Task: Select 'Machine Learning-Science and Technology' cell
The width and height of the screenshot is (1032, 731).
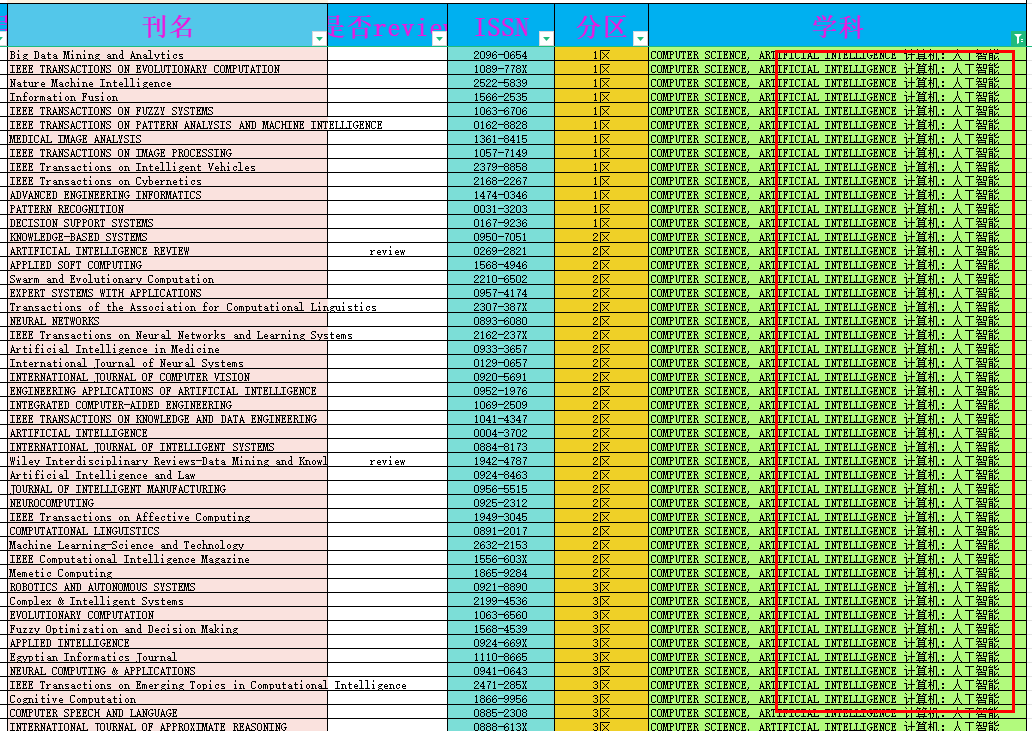Action: (x=167, y=545)
